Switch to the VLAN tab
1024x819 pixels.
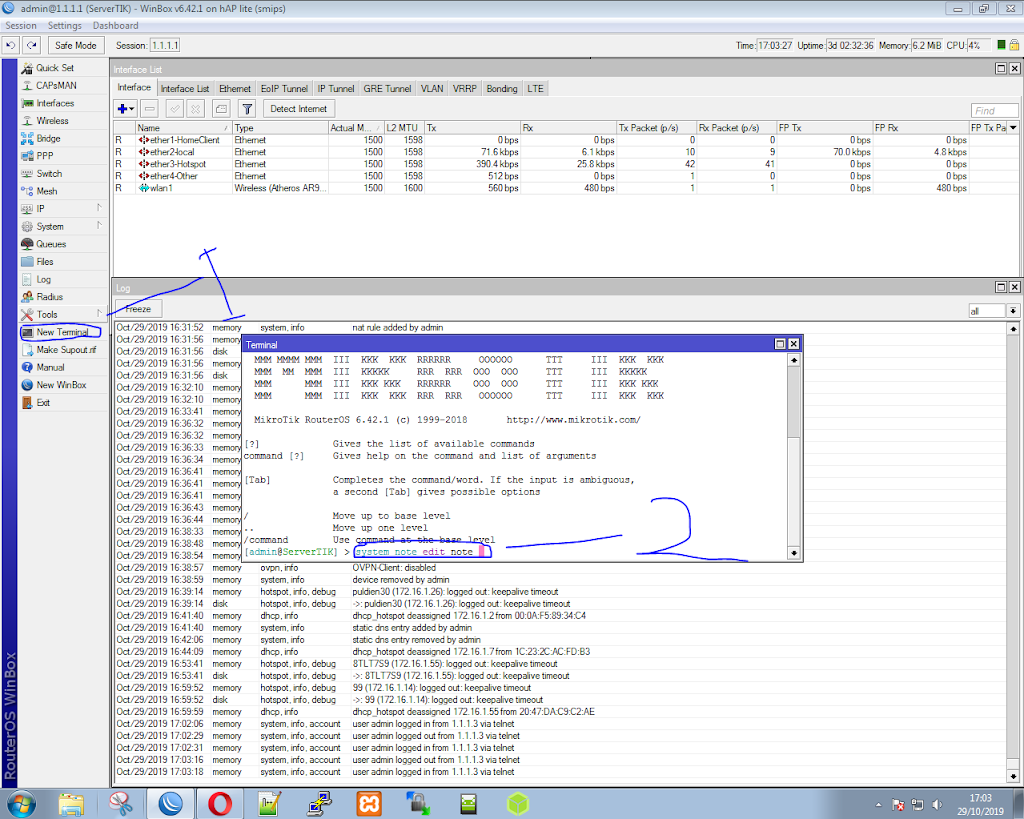[x=432, y=89]
